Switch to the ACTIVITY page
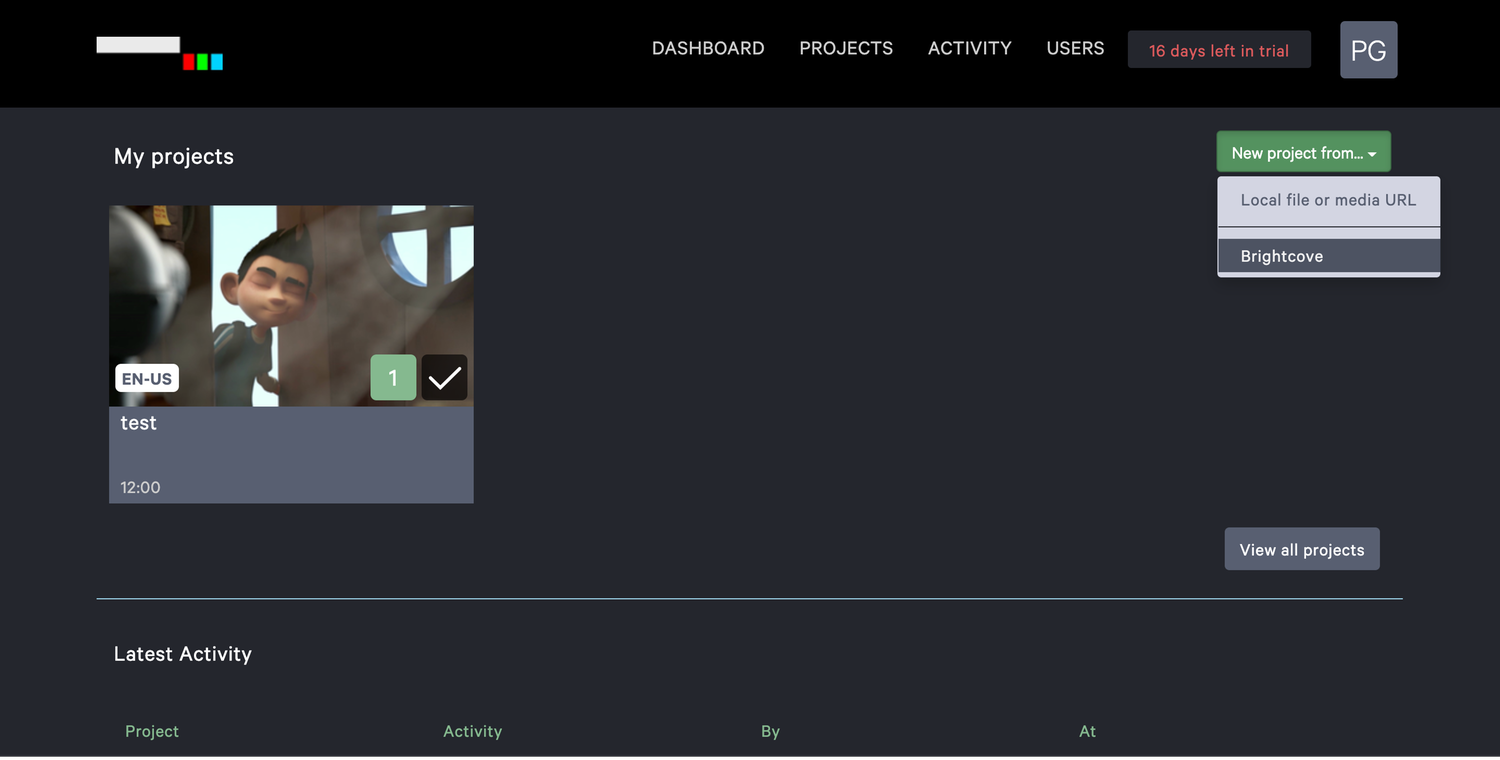1500x760 pixels. coord(969,48)
